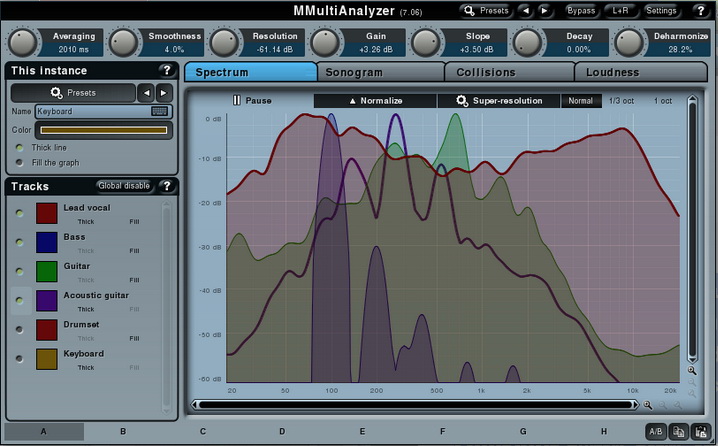Open help for This instance panel
This screenshot has width=718, height=446.
167,70
